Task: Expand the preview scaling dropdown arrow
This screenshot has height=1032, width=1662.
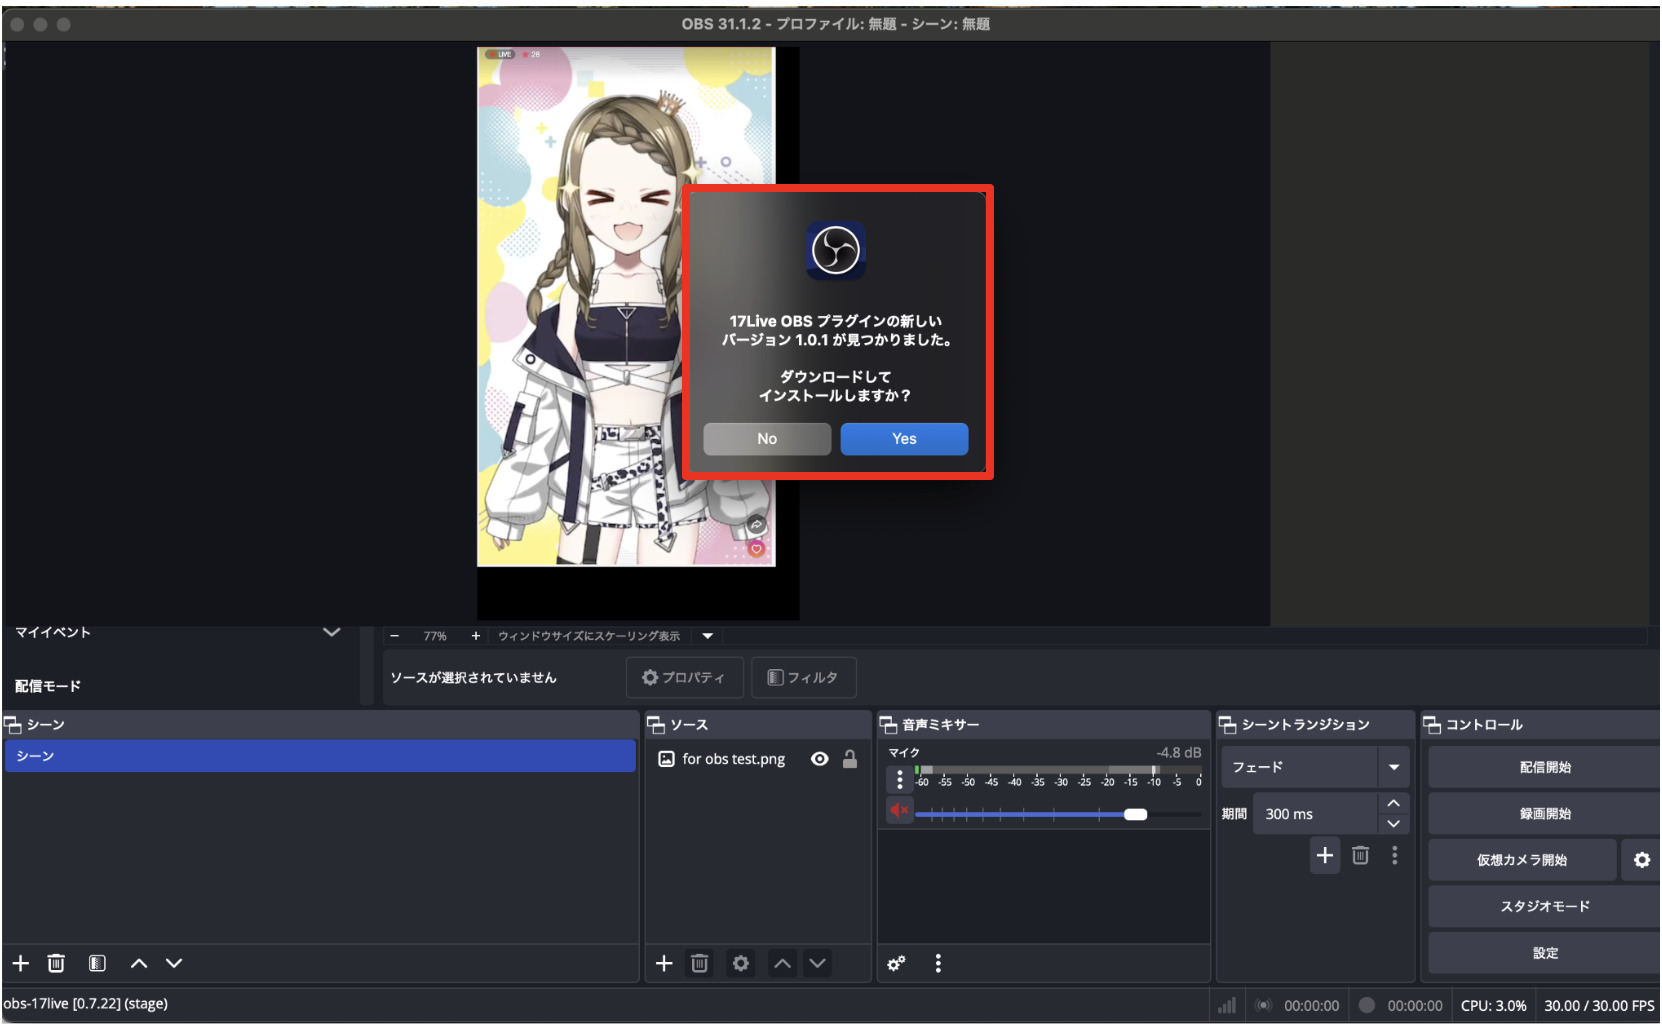Action: click(708, 636)
